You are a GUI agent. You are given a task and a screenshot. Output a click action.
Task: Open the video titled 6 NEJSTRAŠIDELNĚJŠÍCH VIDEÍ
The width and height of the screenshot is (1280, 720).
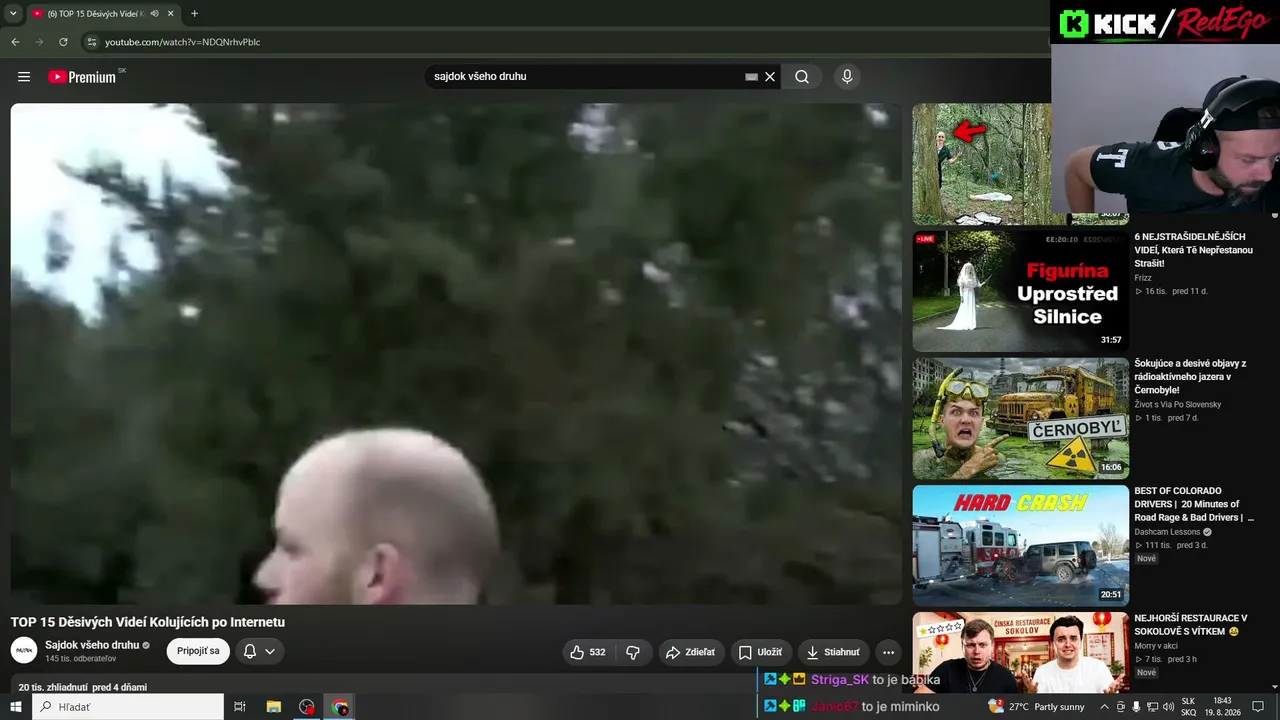[x=1193, y=250]
